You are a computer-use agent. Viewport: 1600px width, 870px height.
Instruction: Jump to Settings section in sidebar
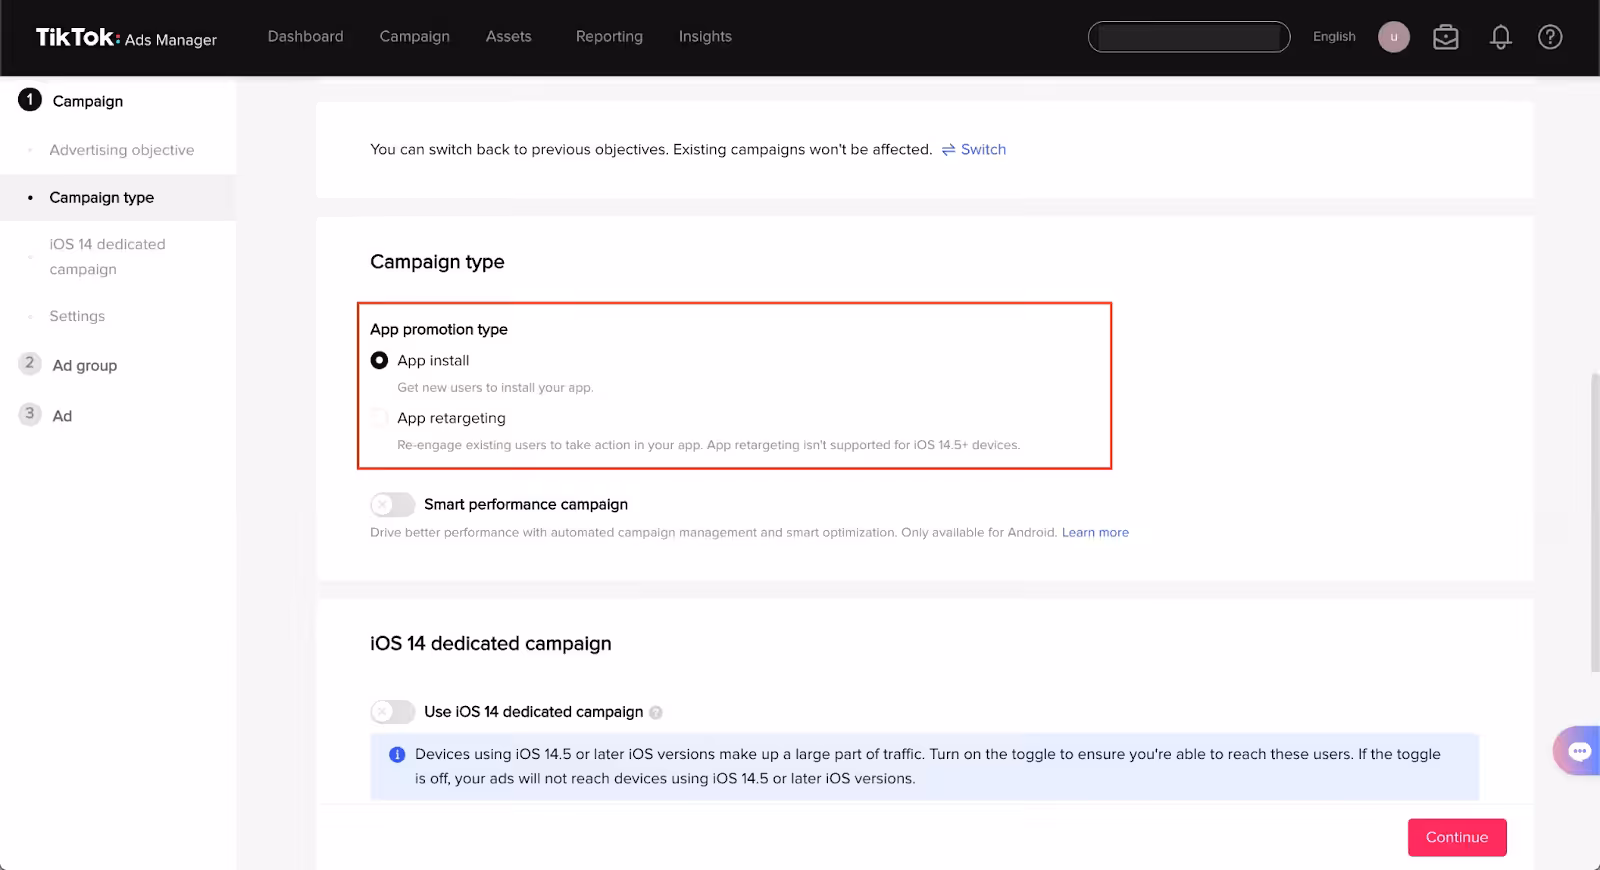click(x=77, y=316)
